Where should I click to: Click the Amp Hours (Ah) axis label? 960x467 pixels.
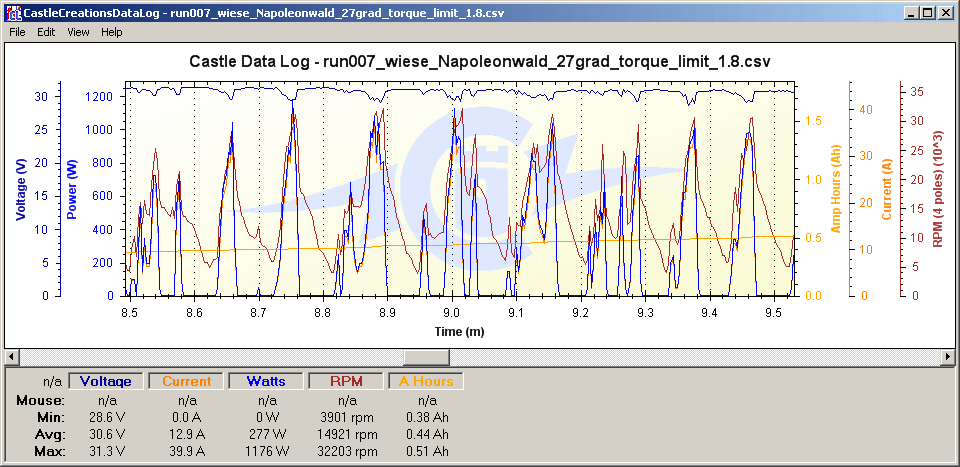point(836,189)
